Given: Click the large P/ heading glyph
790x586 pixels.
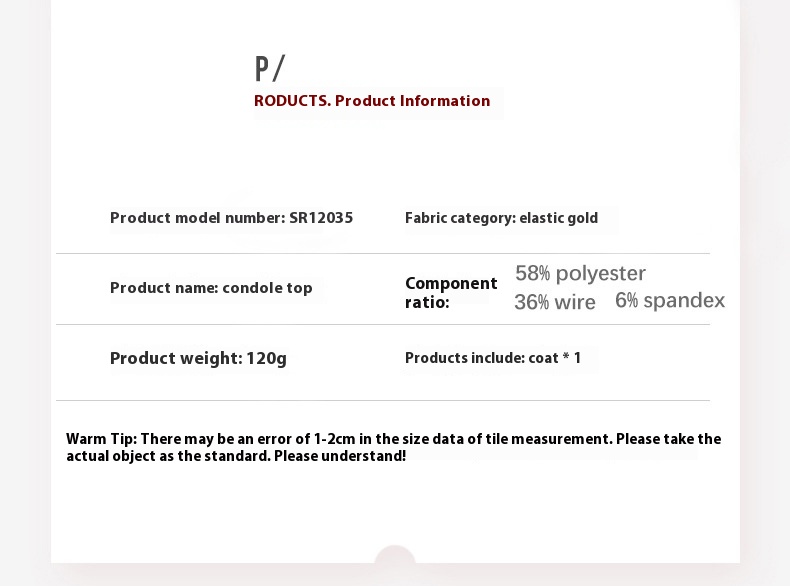Looking at the screenshot, I should [x=269, y=69].
